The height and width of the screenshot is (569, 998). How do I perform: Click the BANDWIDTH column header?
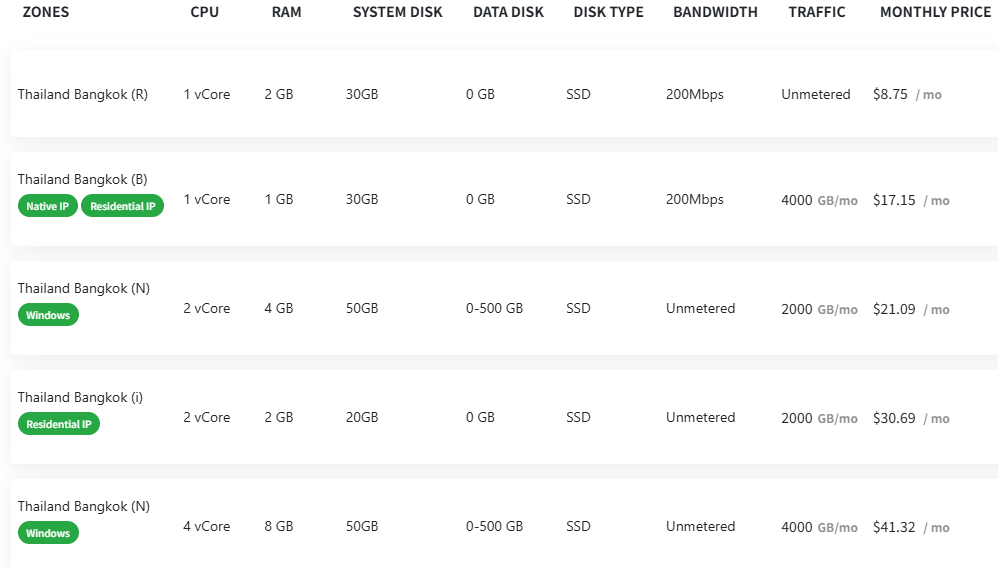(x=715, y=12)
